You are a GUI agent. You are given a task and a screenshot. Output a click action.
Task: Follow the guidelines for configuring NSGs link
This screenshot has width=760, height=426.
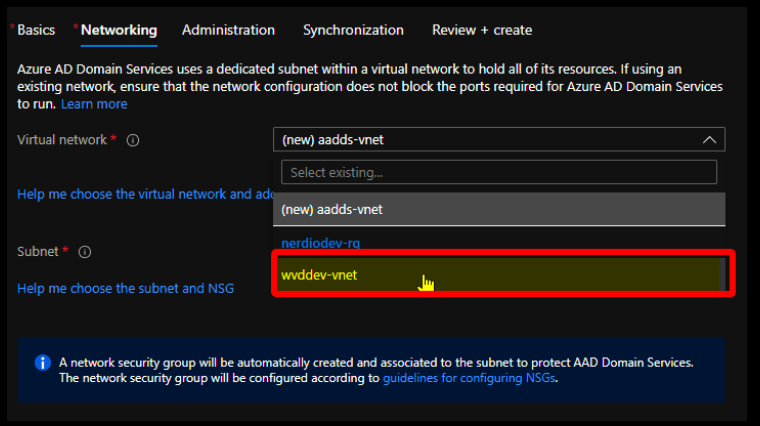(x=469, y=378)
